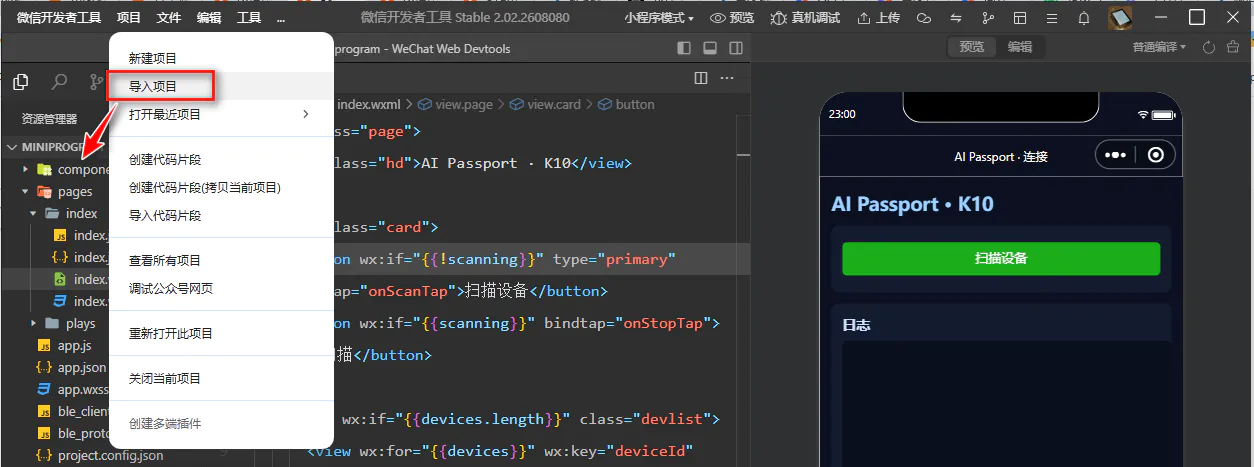The height and width of the screenshot is (467, 1254).
Task: Open app.js in the file tree
Action: coord(74,345)
